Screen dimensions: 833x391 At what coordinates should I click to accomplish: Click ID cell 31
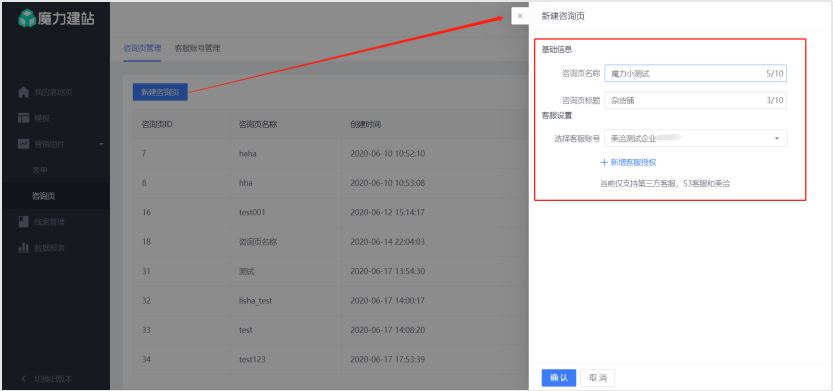pyautogui.click(x=146, y=271)
